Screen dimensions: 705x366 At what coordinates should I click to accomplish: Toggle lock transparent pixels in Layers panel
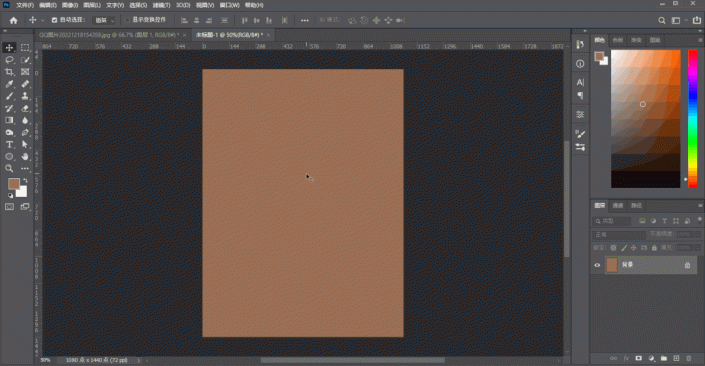(613, 248)
